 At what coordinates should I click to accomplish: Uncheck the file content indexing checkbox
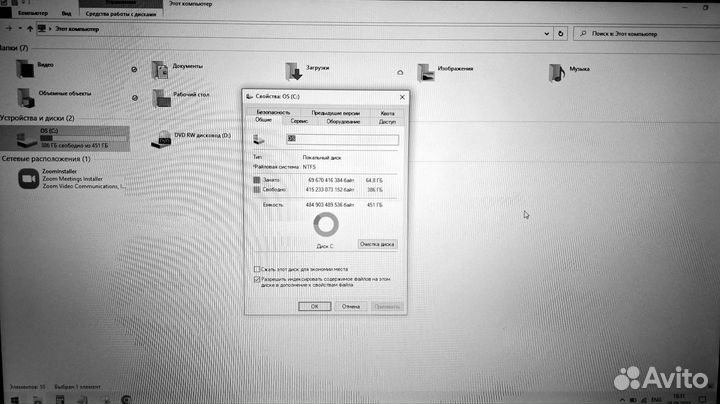click(257, 279)
